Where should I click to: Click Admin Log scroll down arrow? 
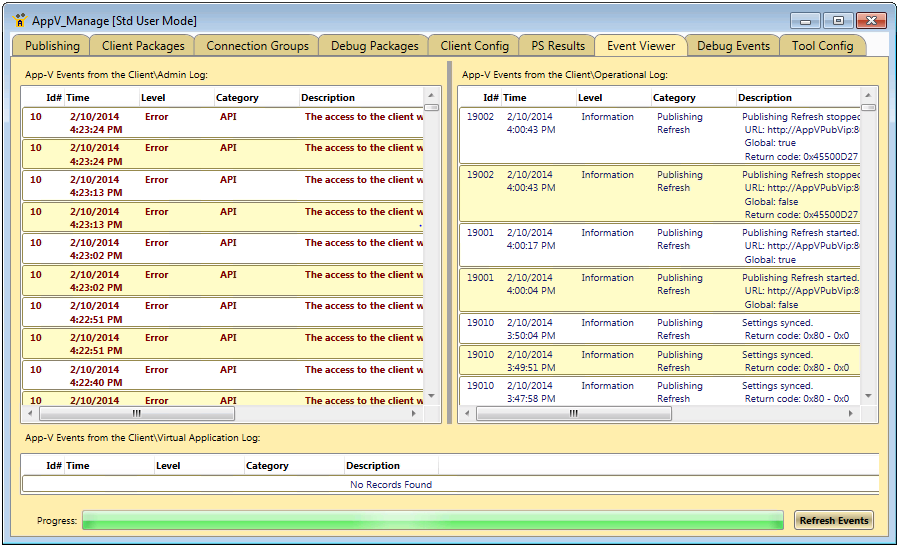tap(431, 396)
